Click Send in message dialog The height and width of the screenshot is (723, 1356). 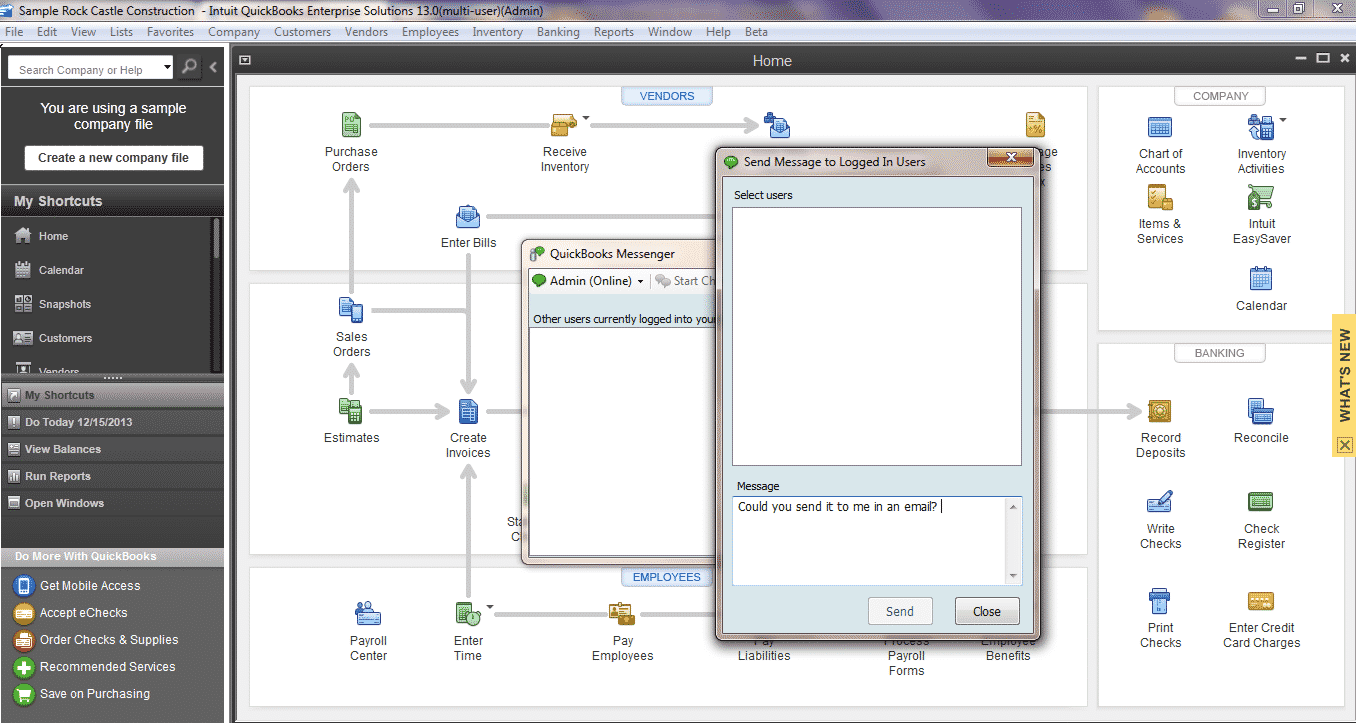pos(900,612)
